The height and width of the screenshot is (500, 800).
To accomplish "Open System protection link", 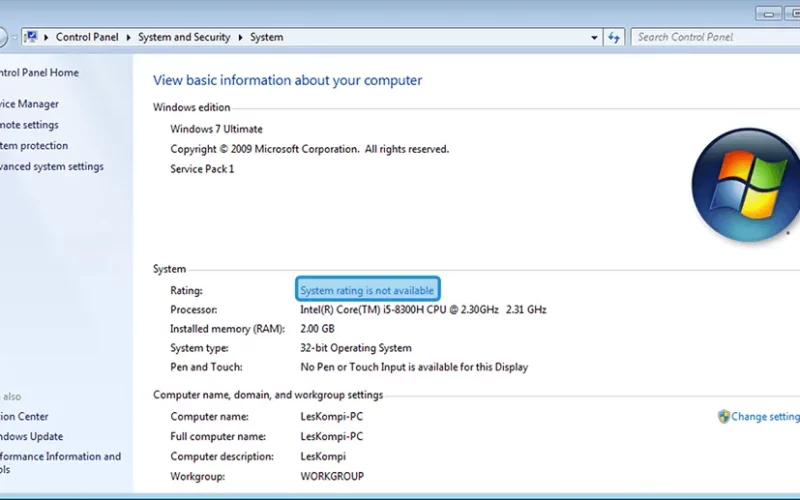I will coord(34,146).
